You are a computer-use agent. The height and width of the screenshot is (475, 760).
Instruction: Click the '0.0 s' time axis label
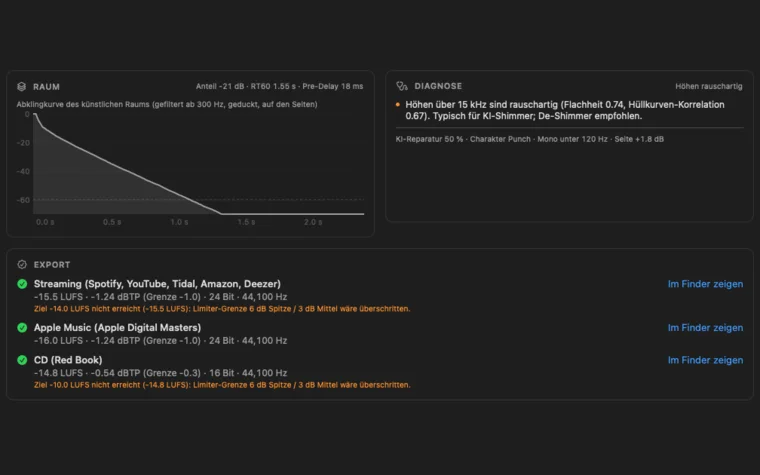tap(45, 222)
